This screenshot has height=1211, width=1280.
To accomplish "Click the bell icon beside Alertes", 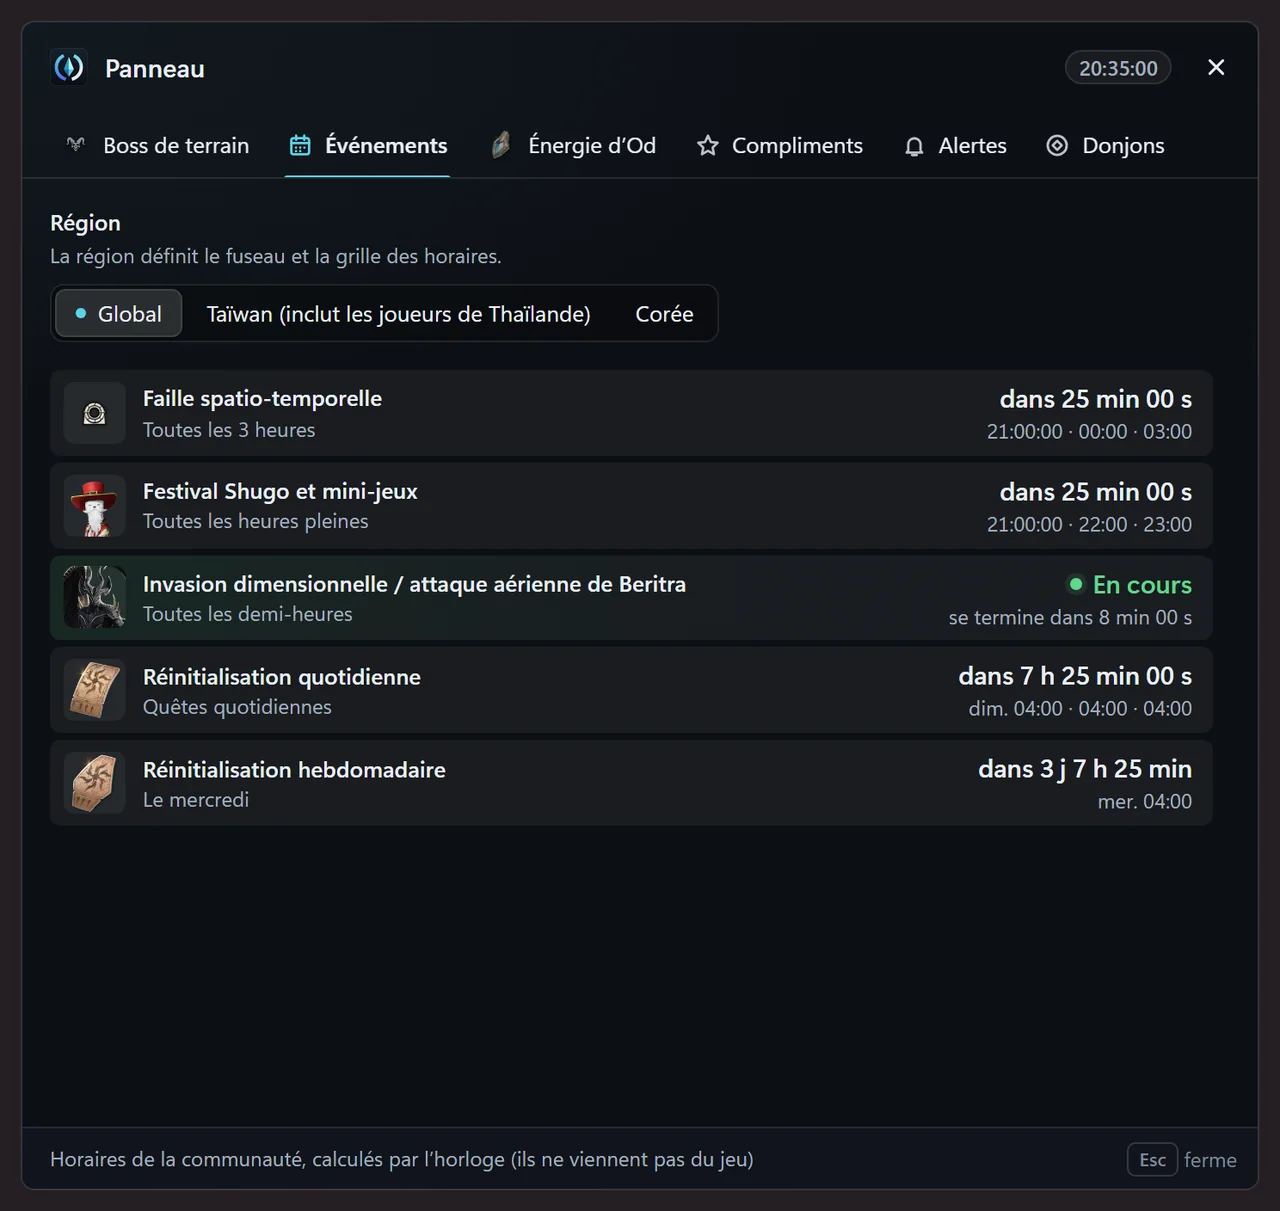I will click(914, 146).
